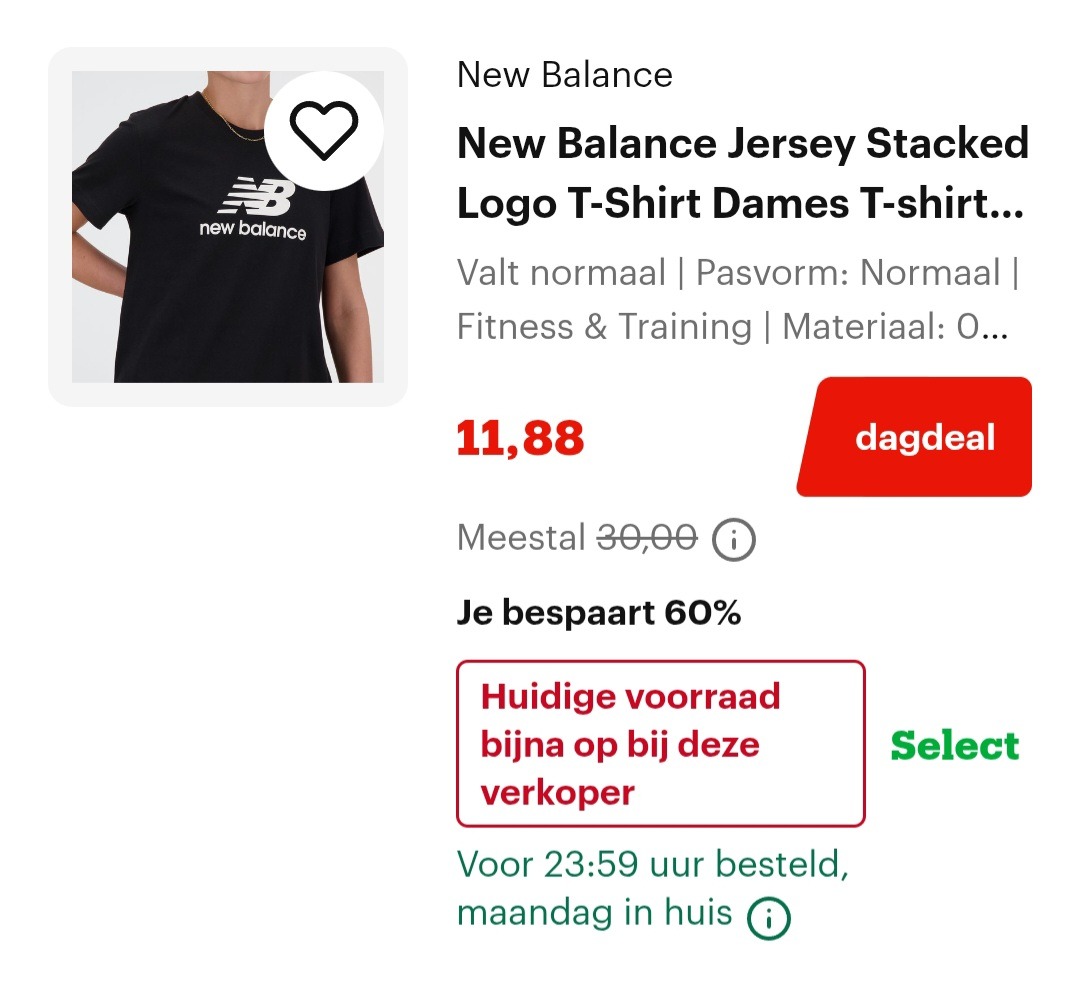Viewport: 1080px width, 982px height.
Task: Select the strikethrough price 30,00
Action: tap(647, 537)
